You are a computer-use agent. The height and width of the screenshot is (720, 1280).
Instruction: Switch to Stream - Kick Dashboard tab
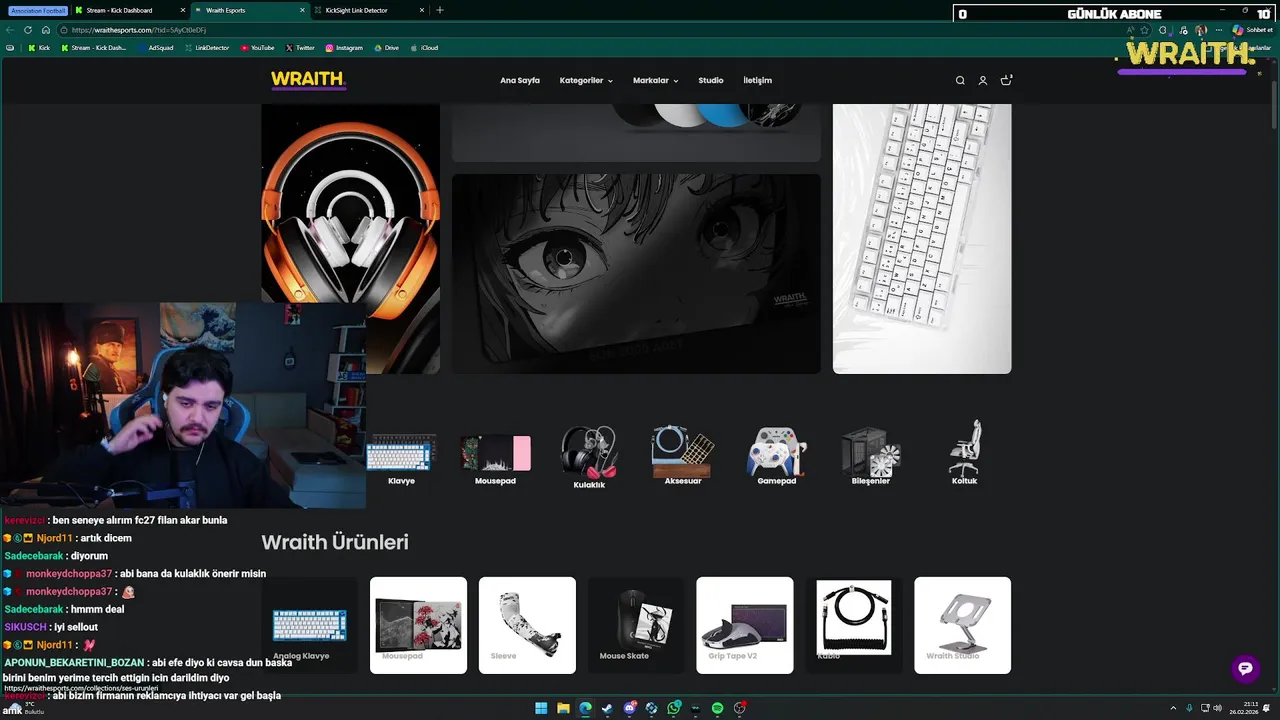point(128,10)
